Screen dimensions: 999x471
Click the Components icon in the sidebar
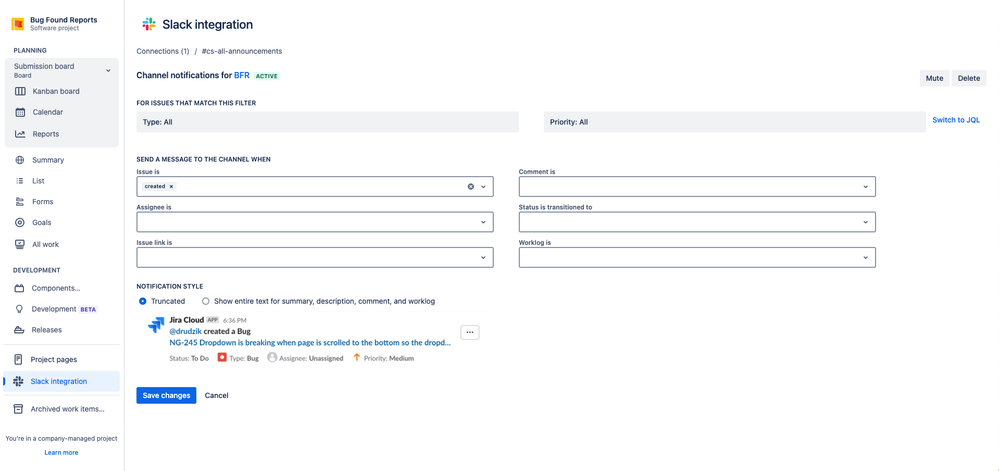pos(20,288)
